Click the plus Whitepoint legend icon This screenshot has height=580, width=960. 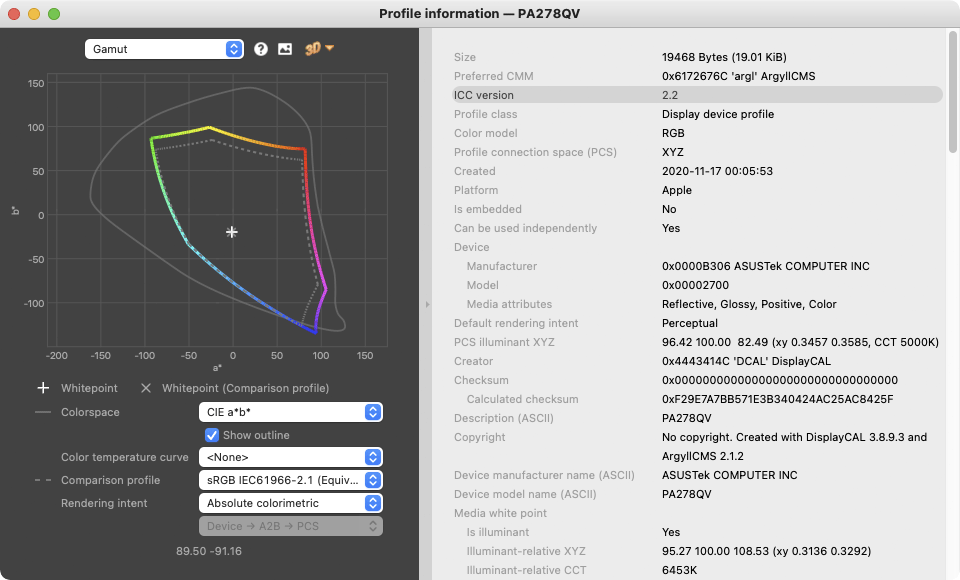tap(43, 388)
